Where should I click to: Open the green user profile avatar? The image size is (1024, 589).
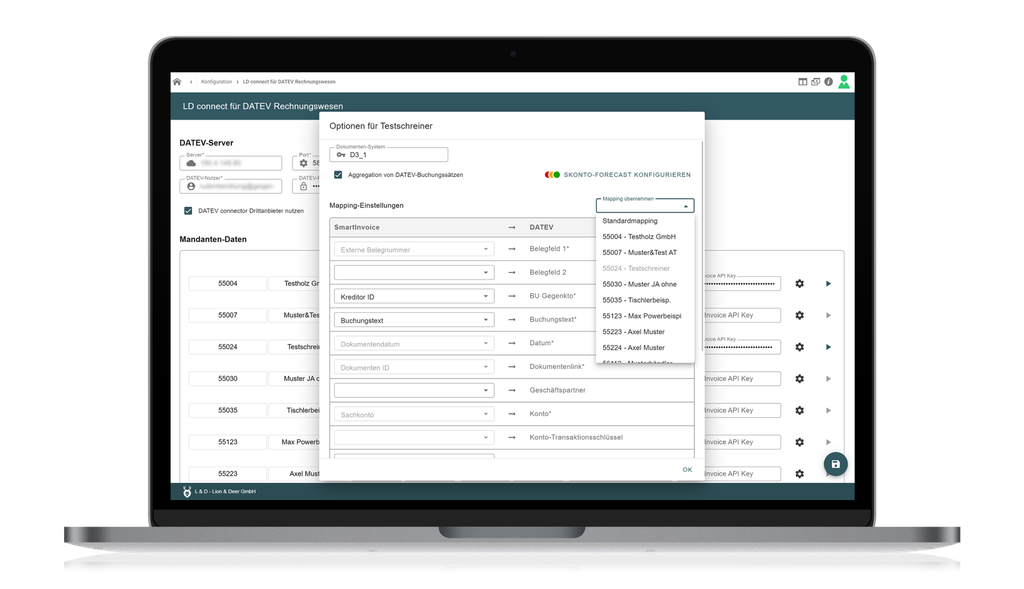point(844,82)
